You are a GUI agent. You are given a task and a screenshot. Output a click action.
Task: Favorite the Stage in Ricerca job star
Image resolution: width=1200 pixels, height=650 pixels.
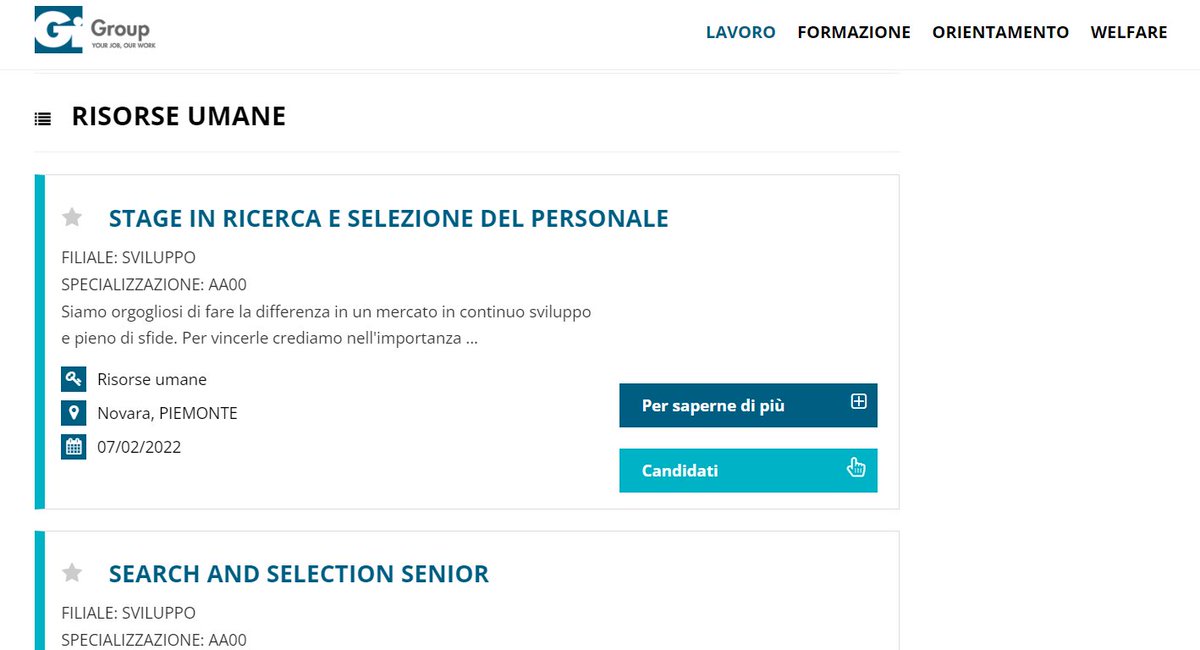tap(72, 217)
